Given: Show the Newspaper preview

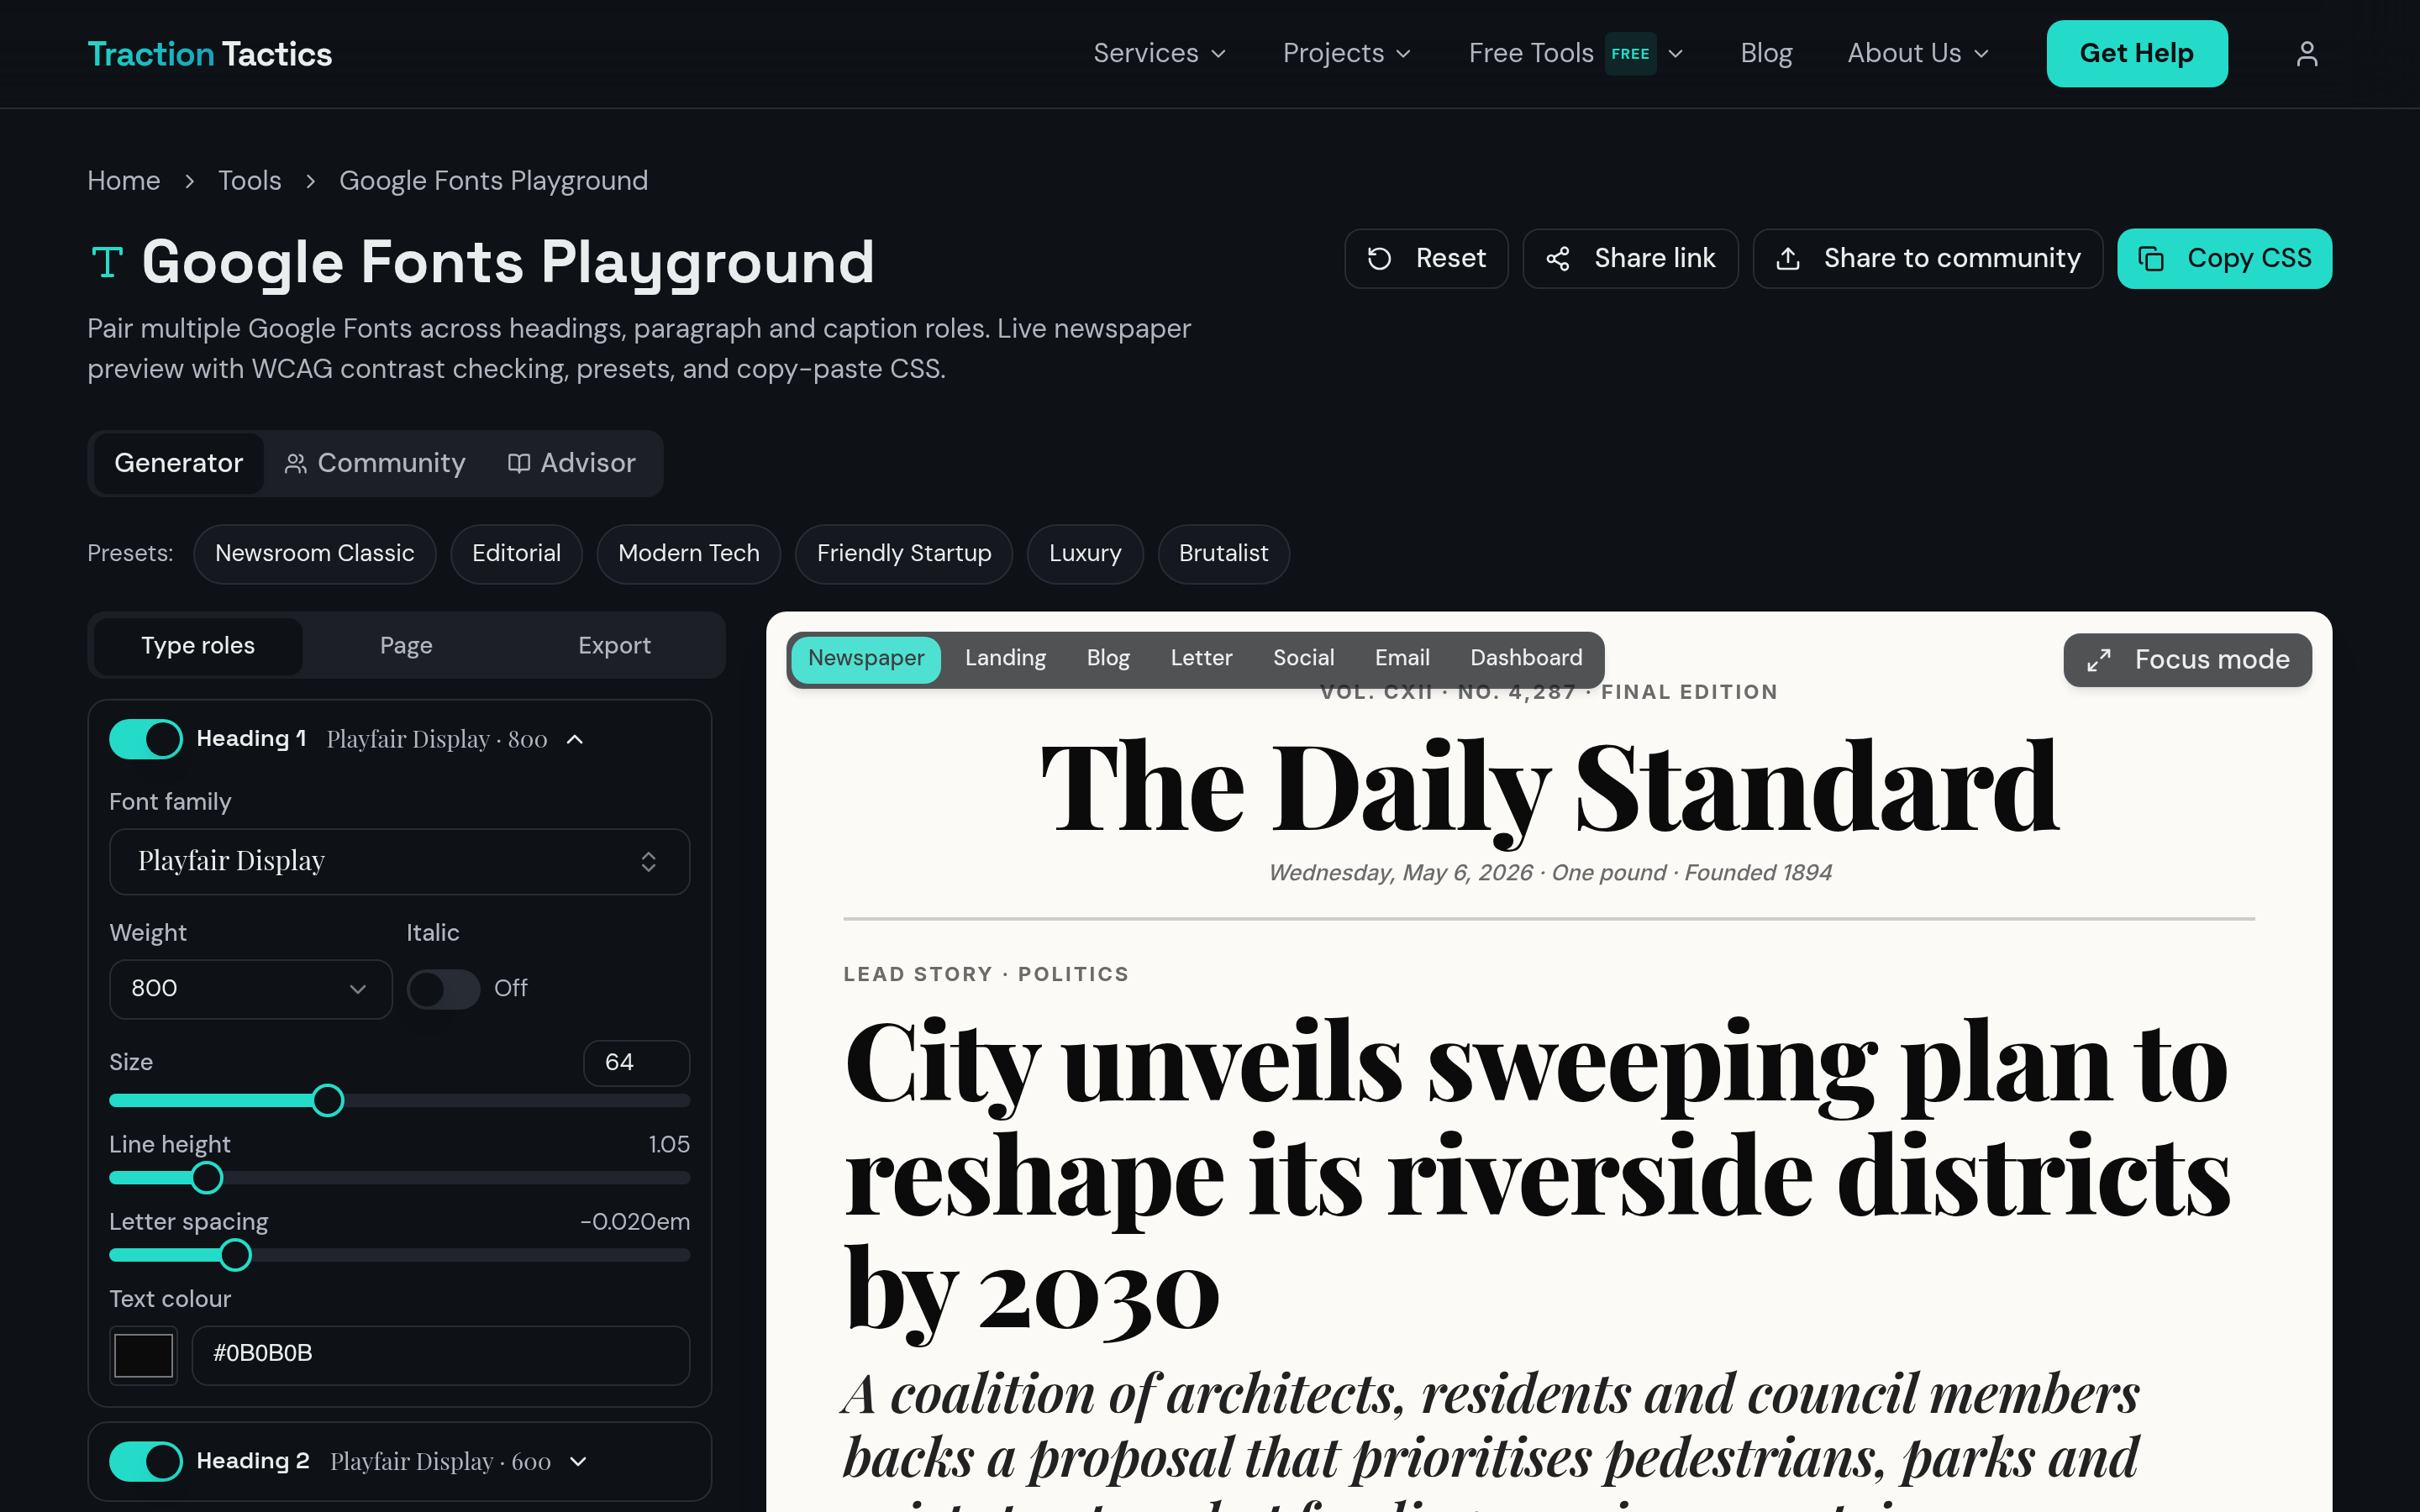Looking at the screenshot, I should 866,659.
